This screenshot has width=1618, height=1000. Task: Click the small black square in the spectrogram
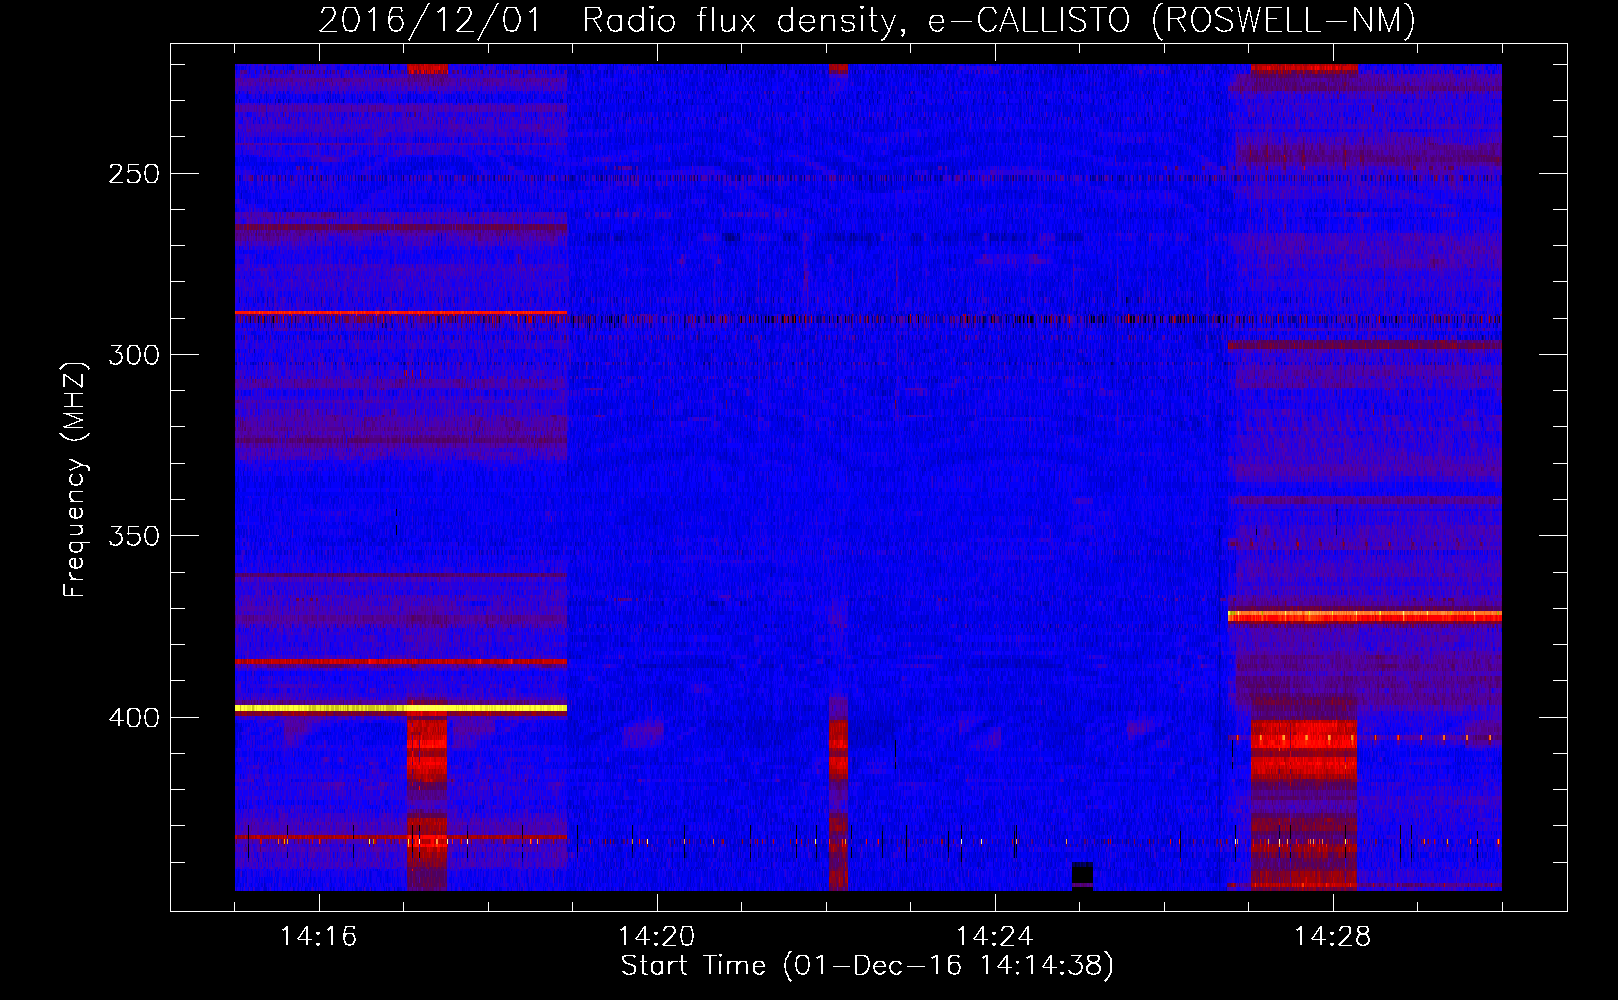[x=1082, y=873]
